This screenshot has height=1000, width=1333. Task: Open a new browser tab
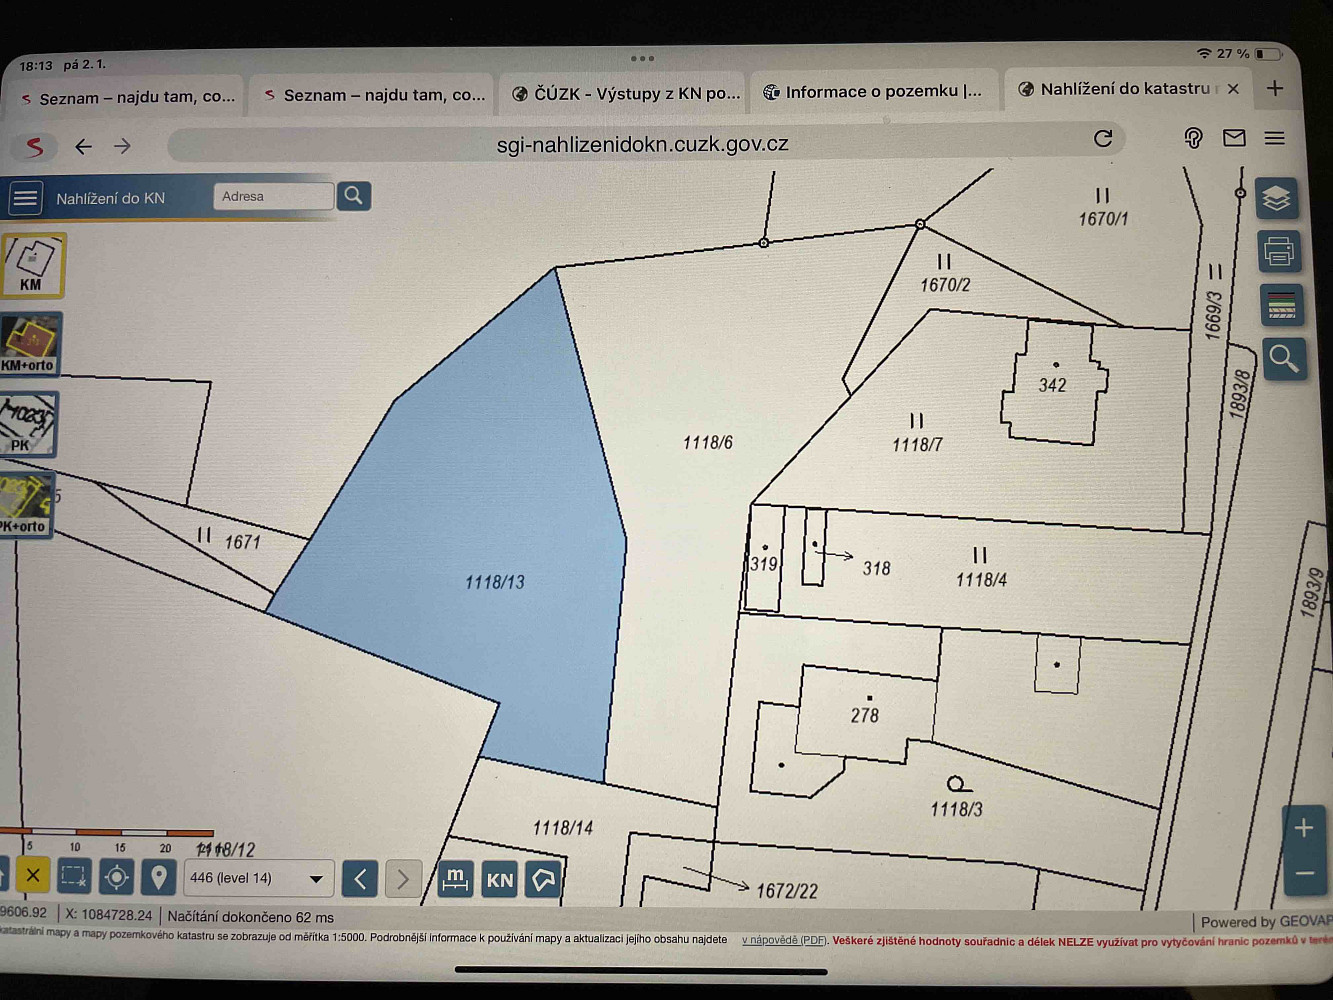tap(1275, 88)
